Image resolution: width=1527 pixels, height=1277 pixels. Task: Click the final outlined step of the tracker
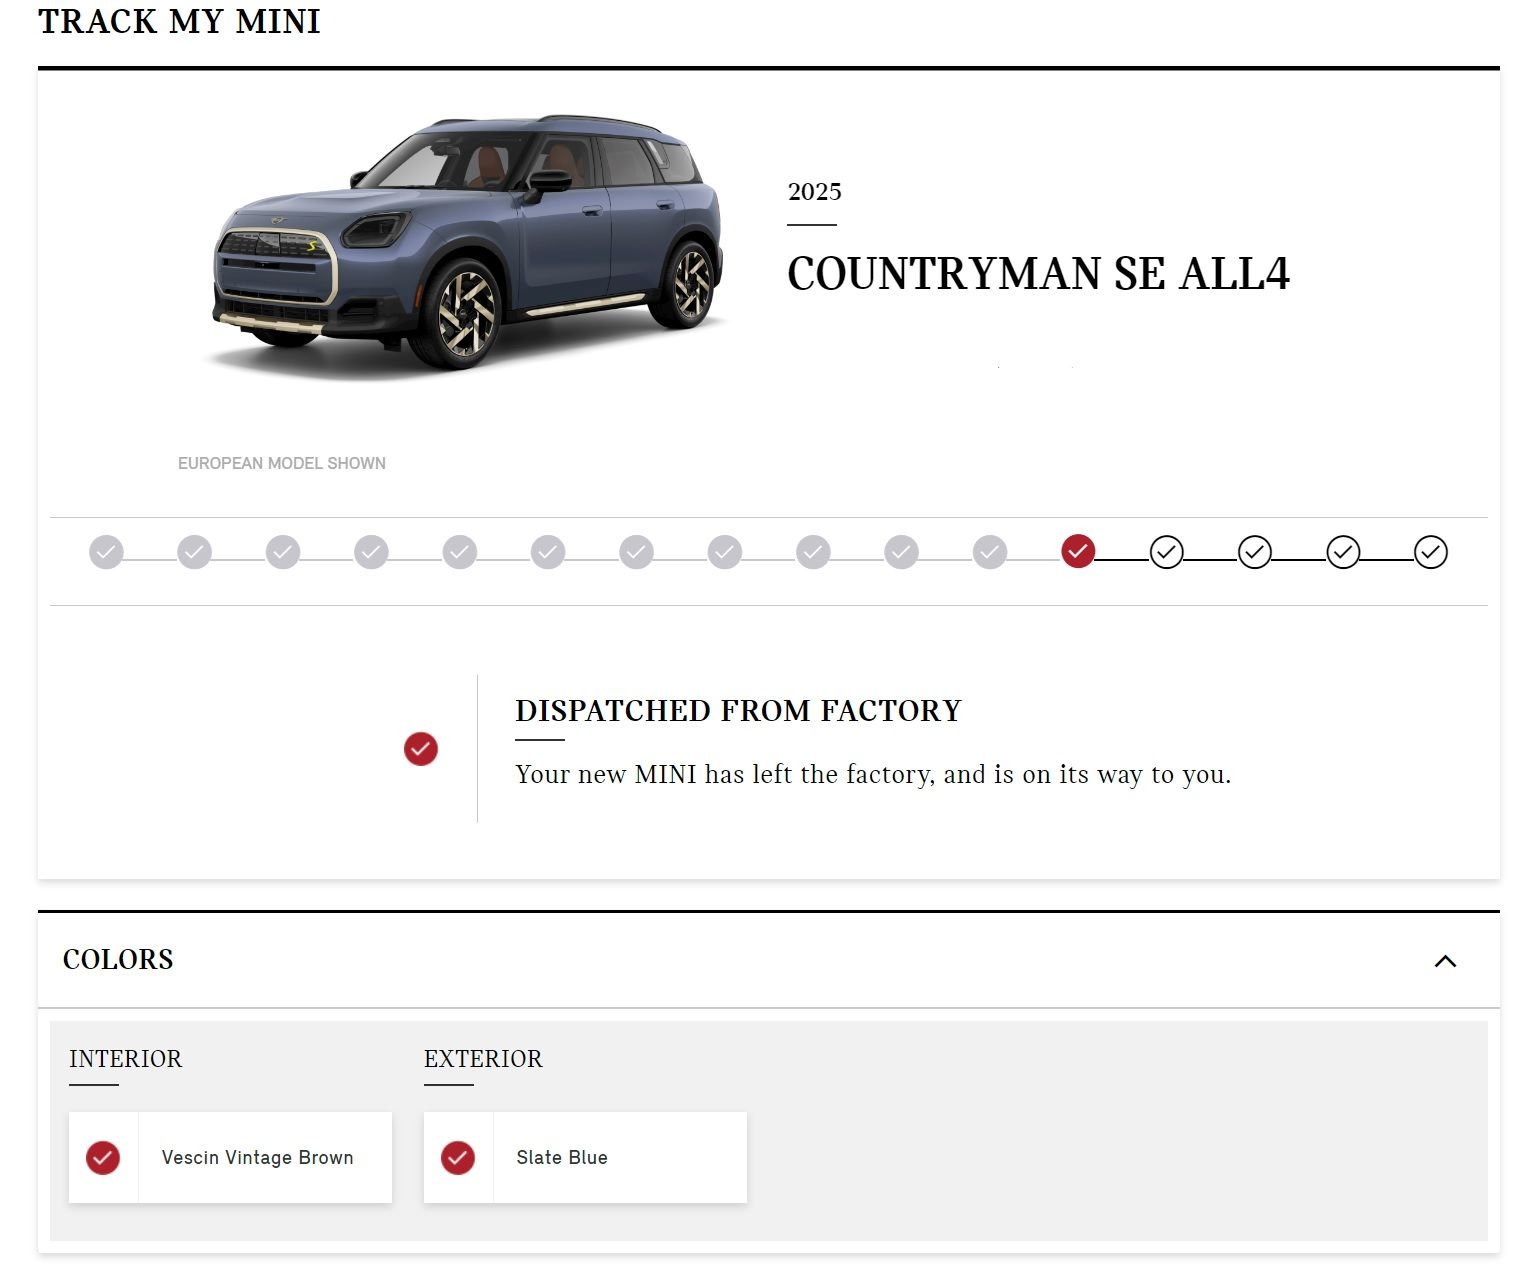(x=1430, y=552)
